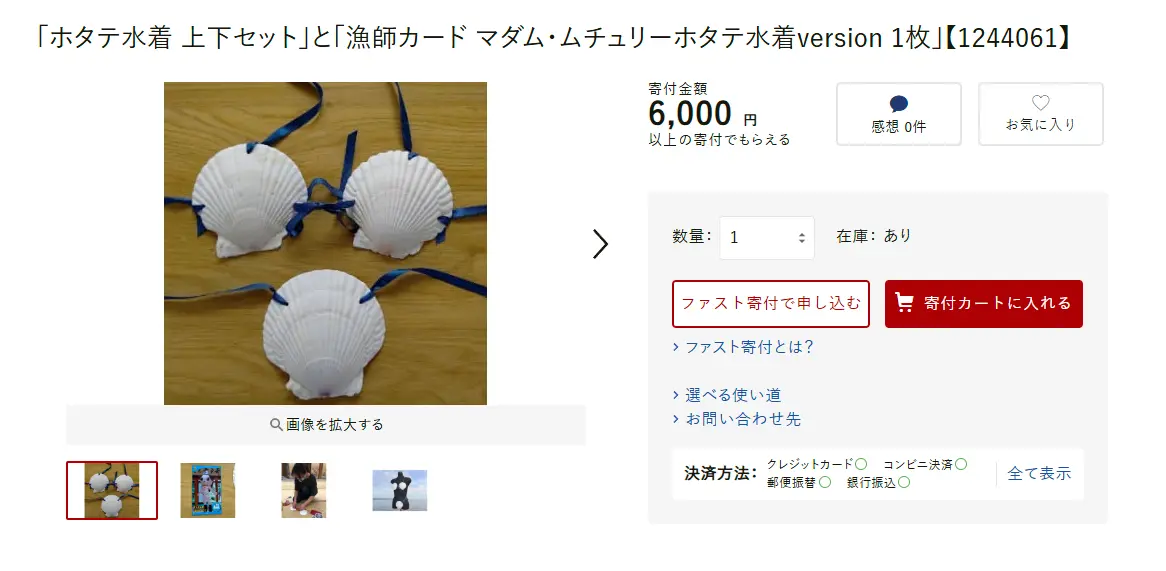
Task: Click the shopping cart icon
Action: pyautogui.click(x=904, y=303)
